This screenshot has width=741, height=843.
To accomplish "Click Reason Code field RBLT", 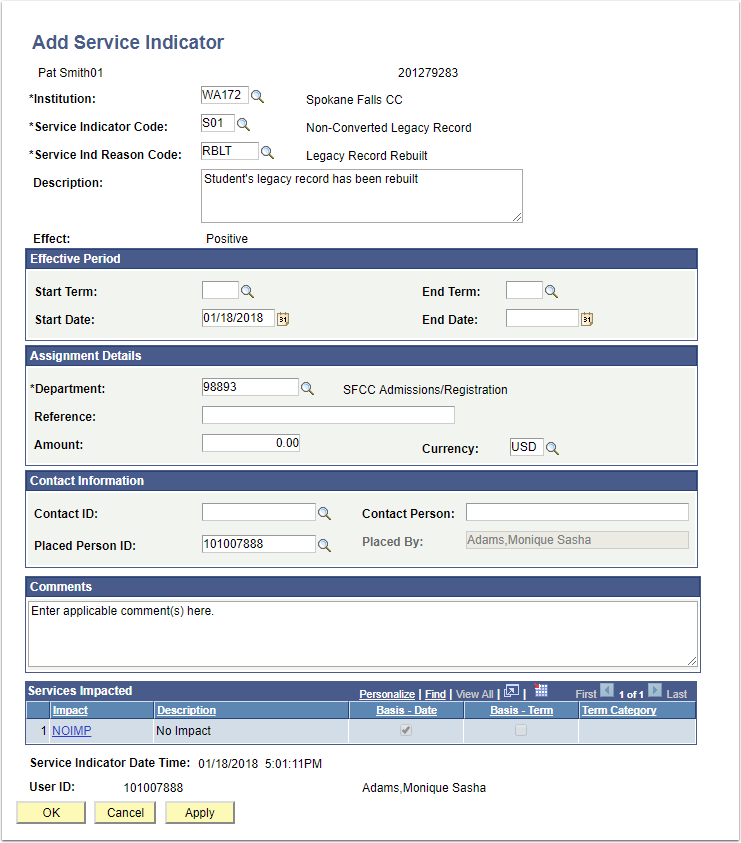I will pyautogui.click(x=230, y=151).
